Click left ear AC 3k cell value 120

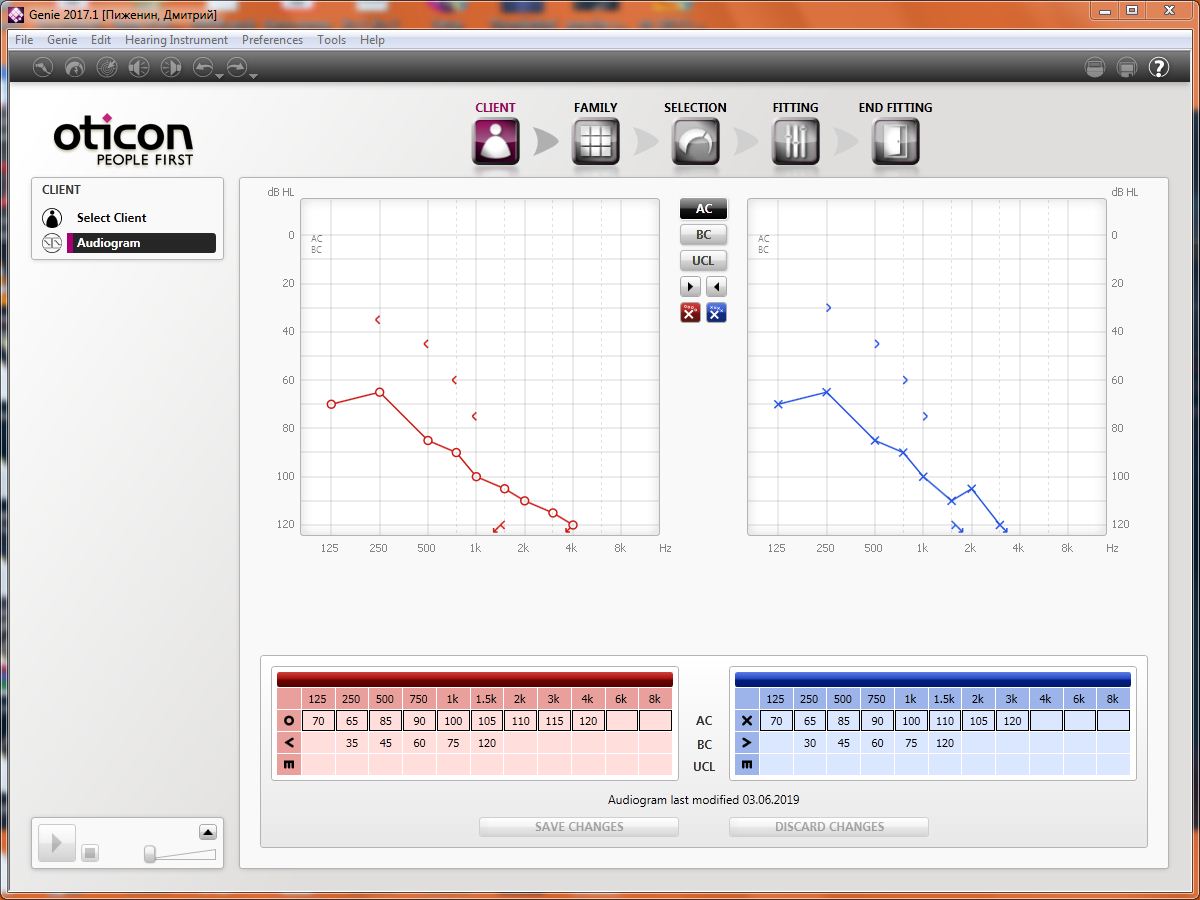[1012, 721]
